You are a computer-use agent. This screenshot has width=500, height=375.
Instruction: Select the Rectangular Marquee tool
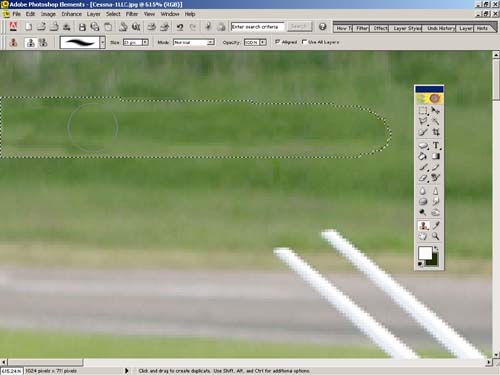[423, 111]
